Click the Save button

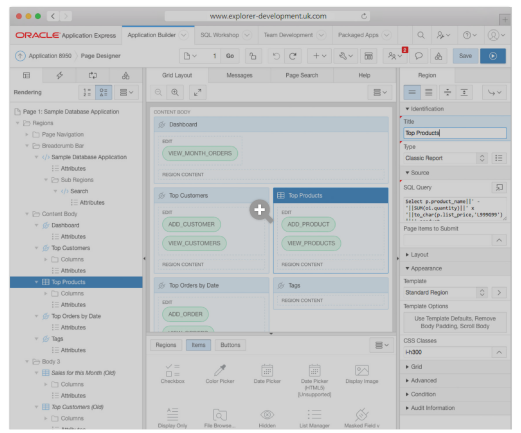click(x=465, y=56)
